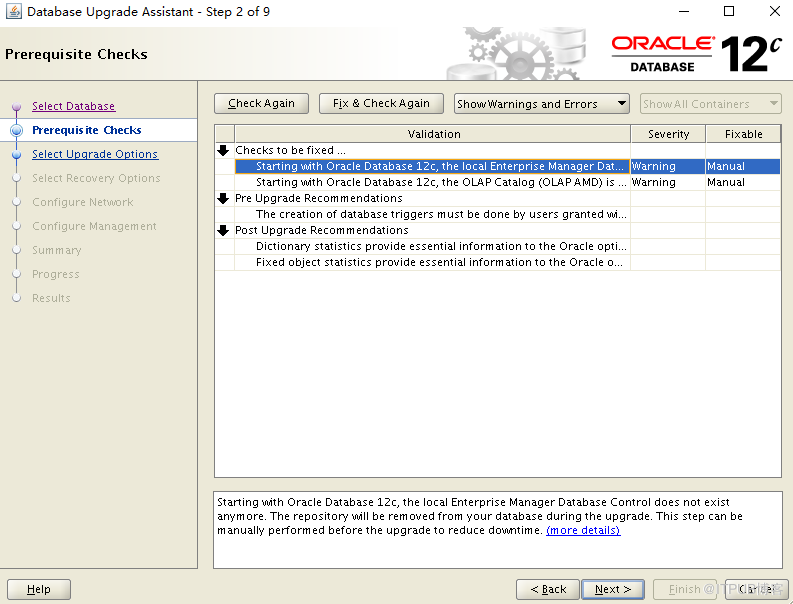Click the Select Recovery Options step
793x604 pixels.
96,178
